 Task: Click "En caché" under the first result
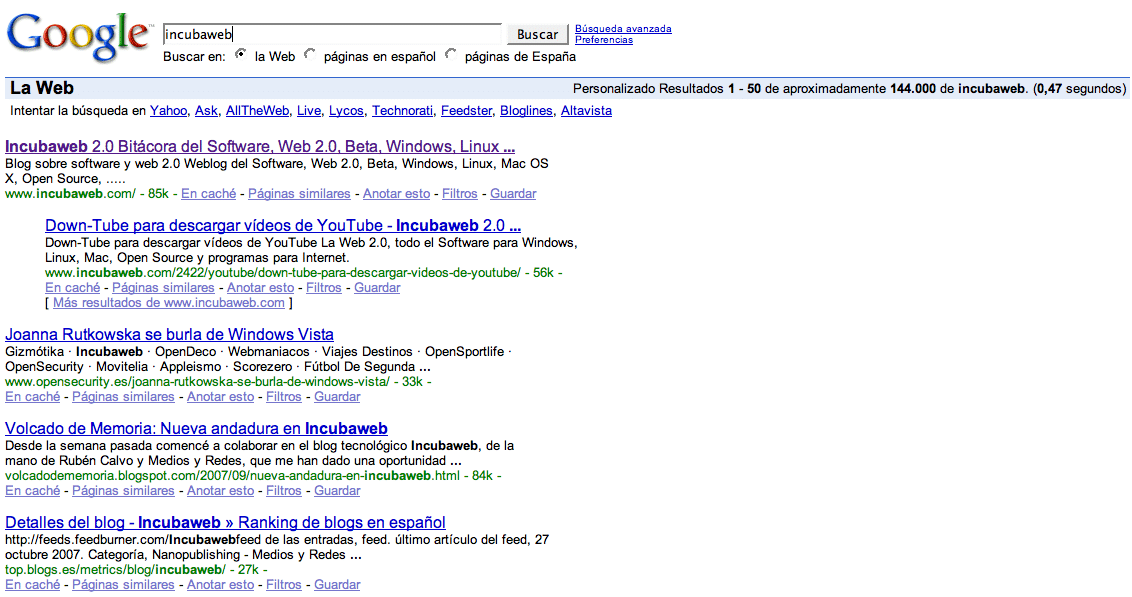pos(208,194)
